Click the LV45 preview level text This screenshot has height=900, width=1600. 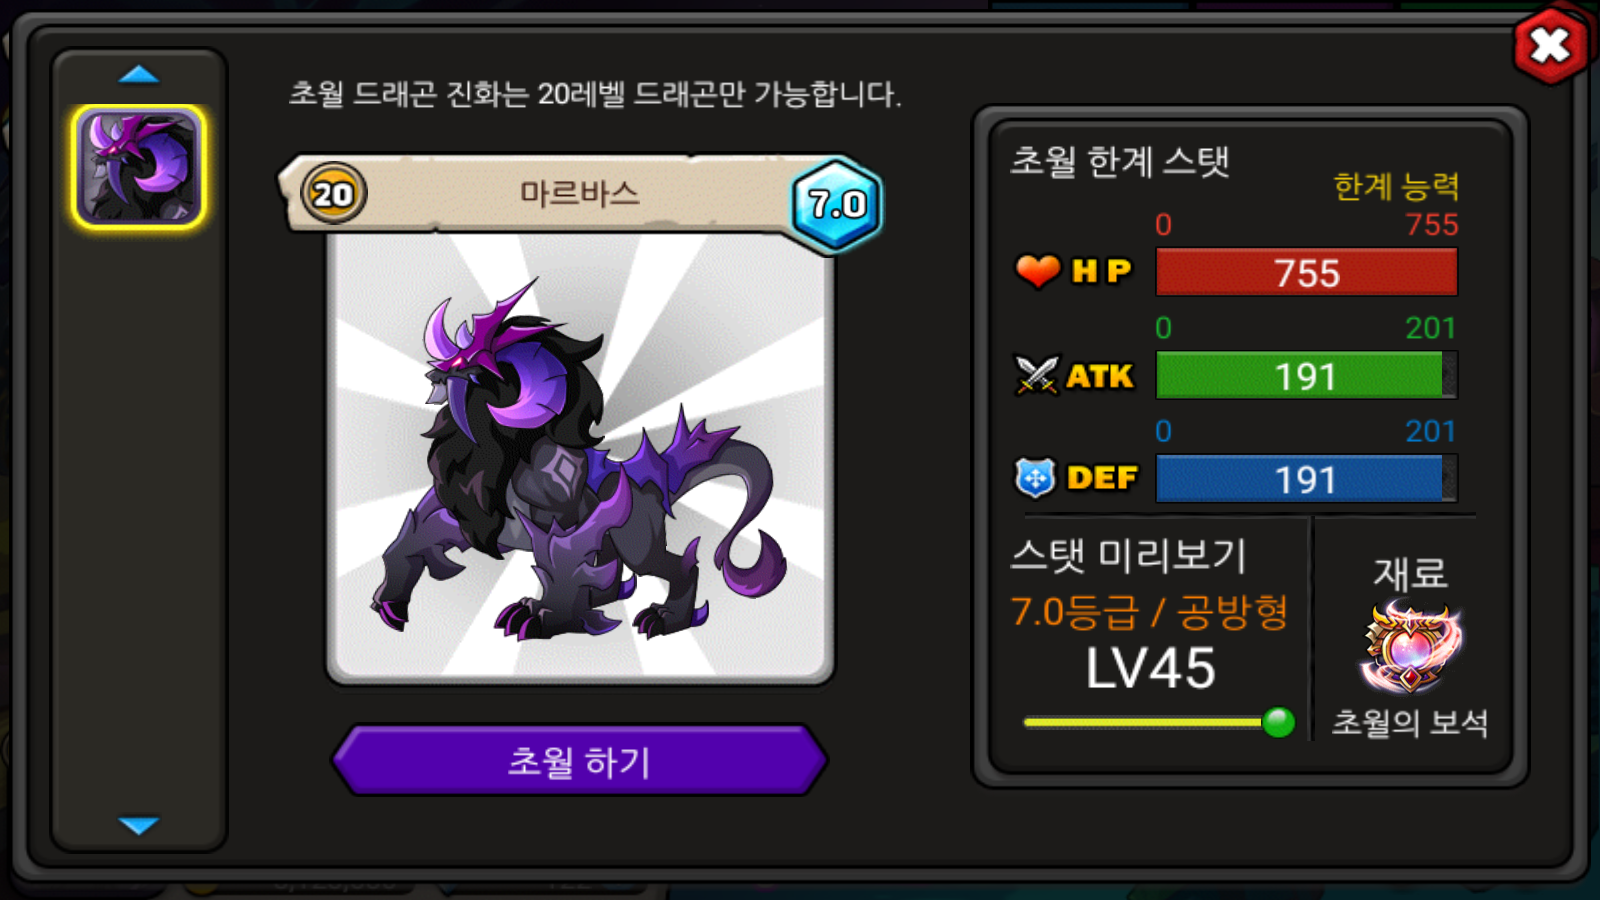click(1150, 668)
